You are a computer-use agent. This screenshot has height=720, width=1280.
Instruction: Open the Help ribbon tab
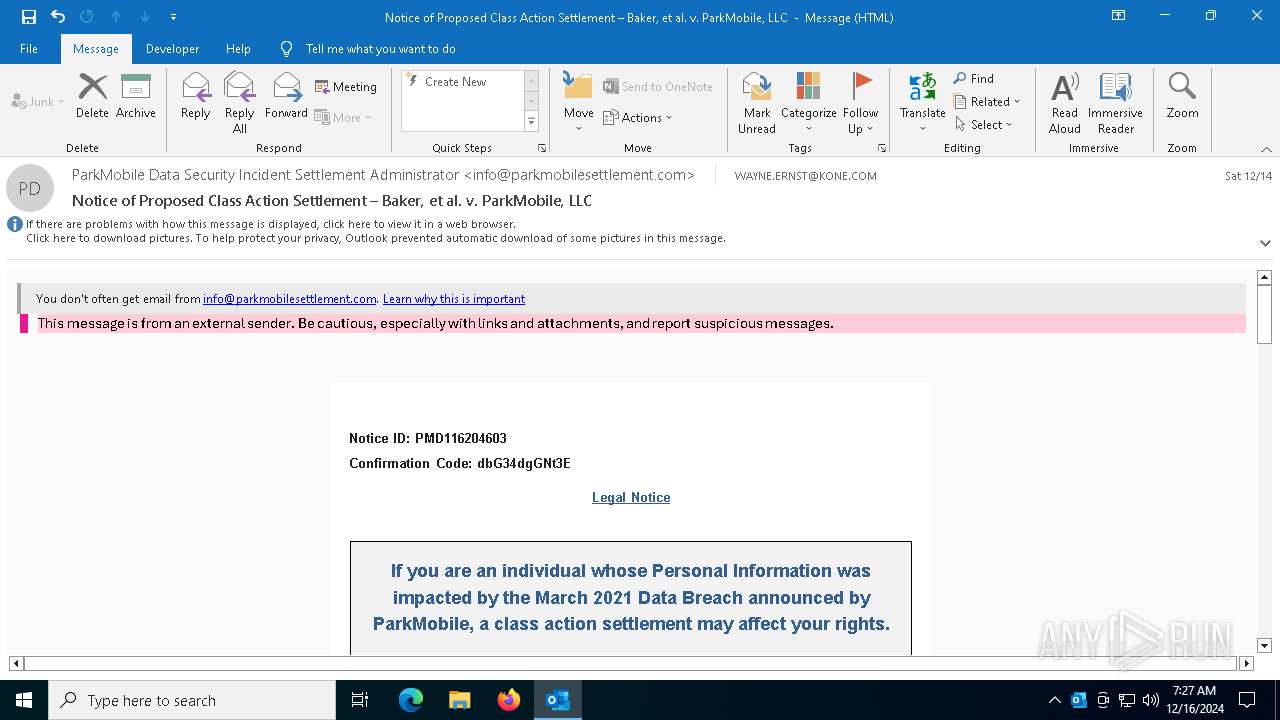point(238,49)
